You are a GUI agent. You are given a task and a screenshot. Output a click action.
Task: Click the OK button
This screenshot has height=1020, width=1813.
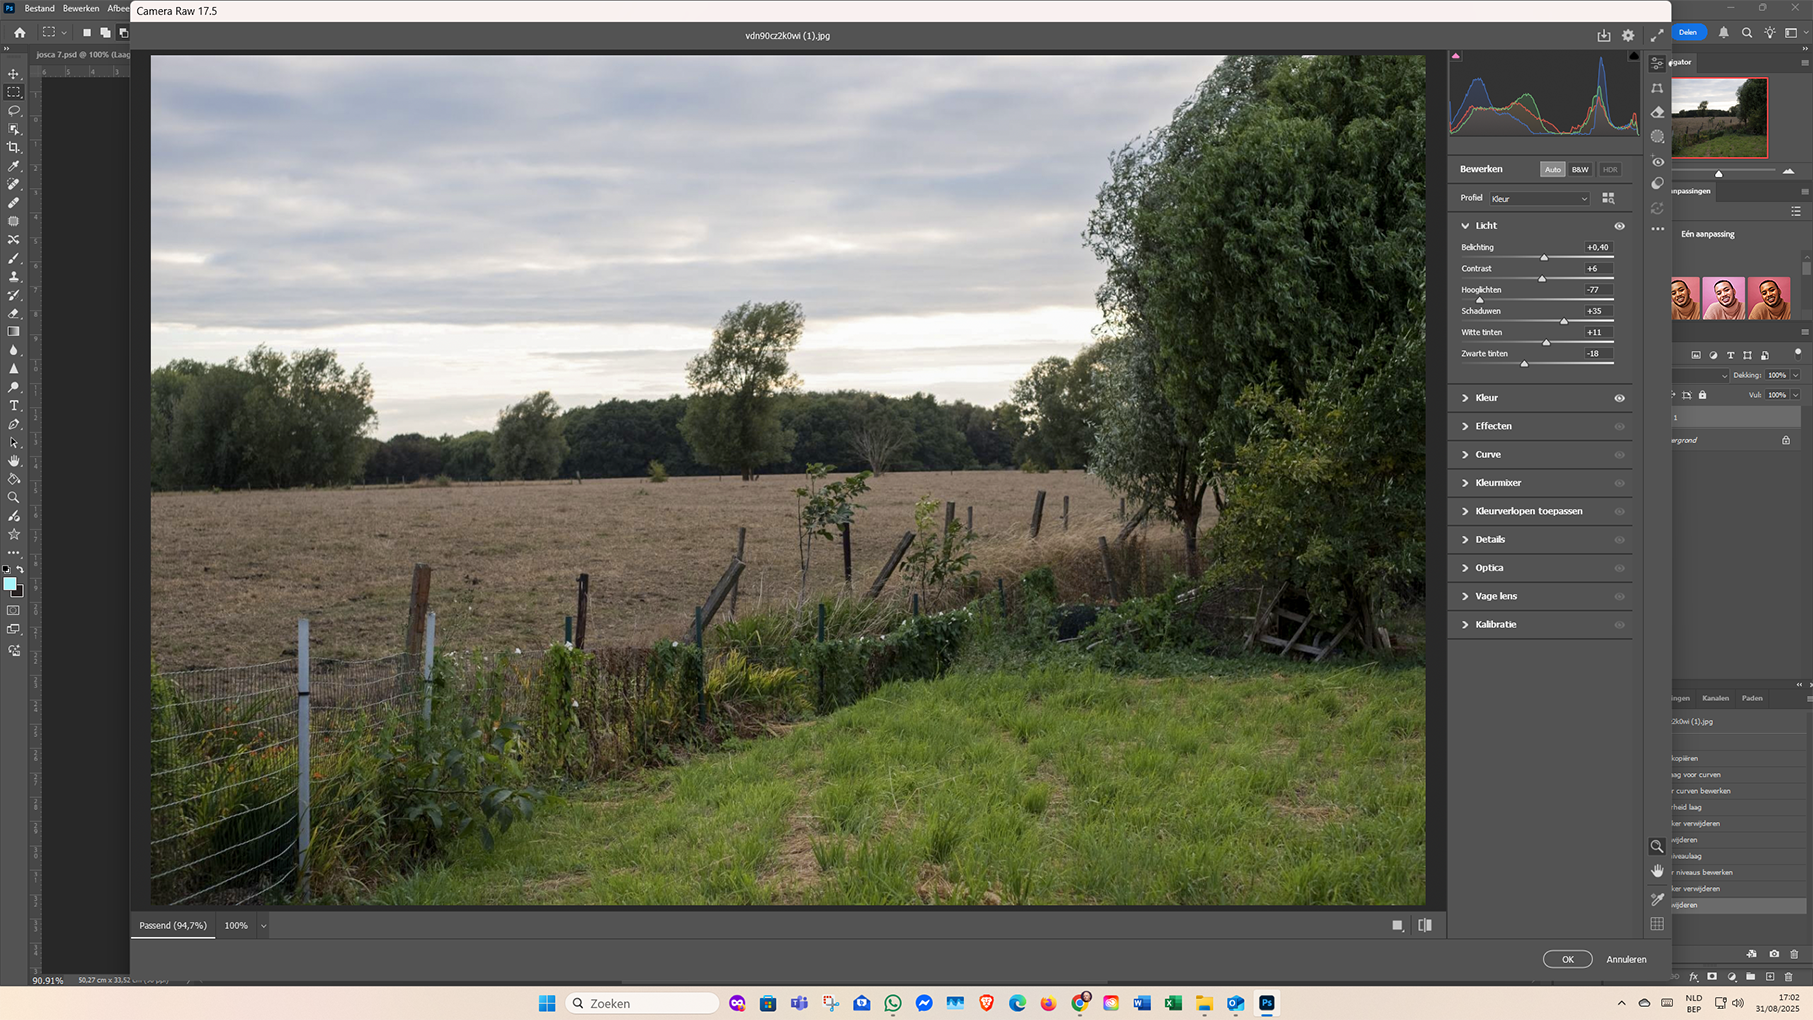coord(1567,959)
